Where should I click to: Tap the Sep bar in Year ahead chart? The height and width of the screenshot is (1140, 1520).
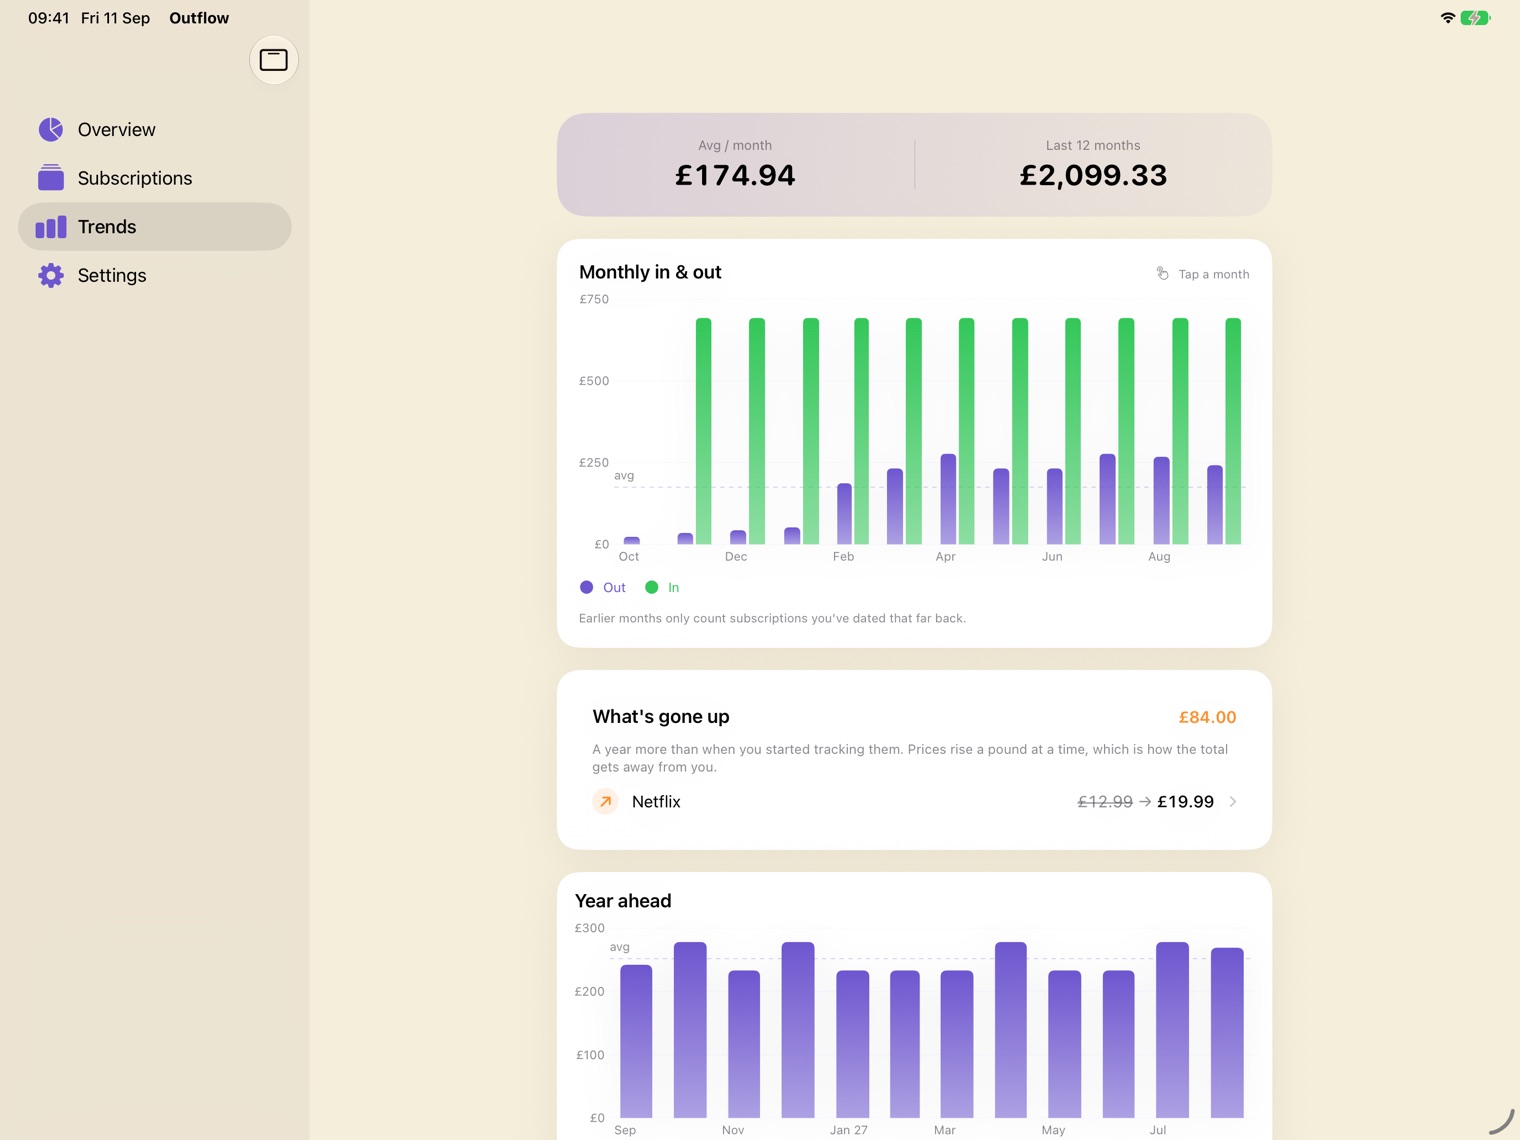[x=636, y=1041]
